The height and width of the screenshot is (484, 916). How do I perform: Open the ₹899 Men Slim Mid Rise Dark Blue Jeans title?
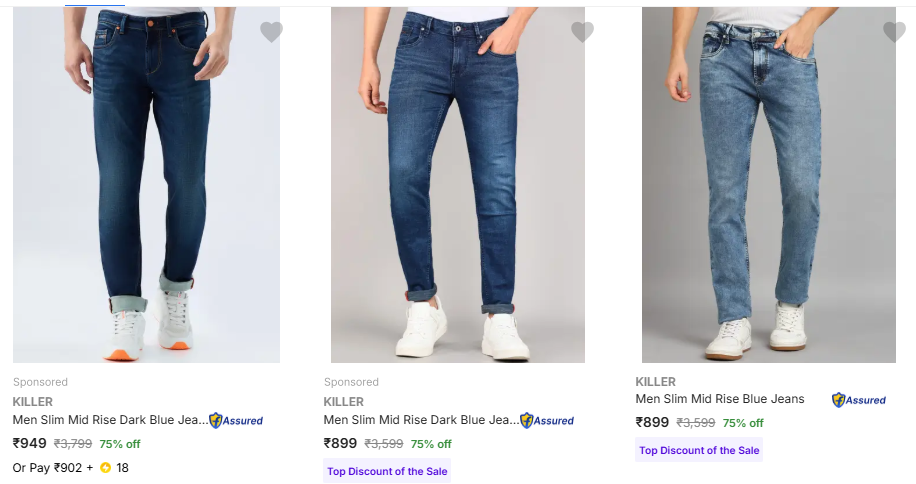tap(421, 420)
